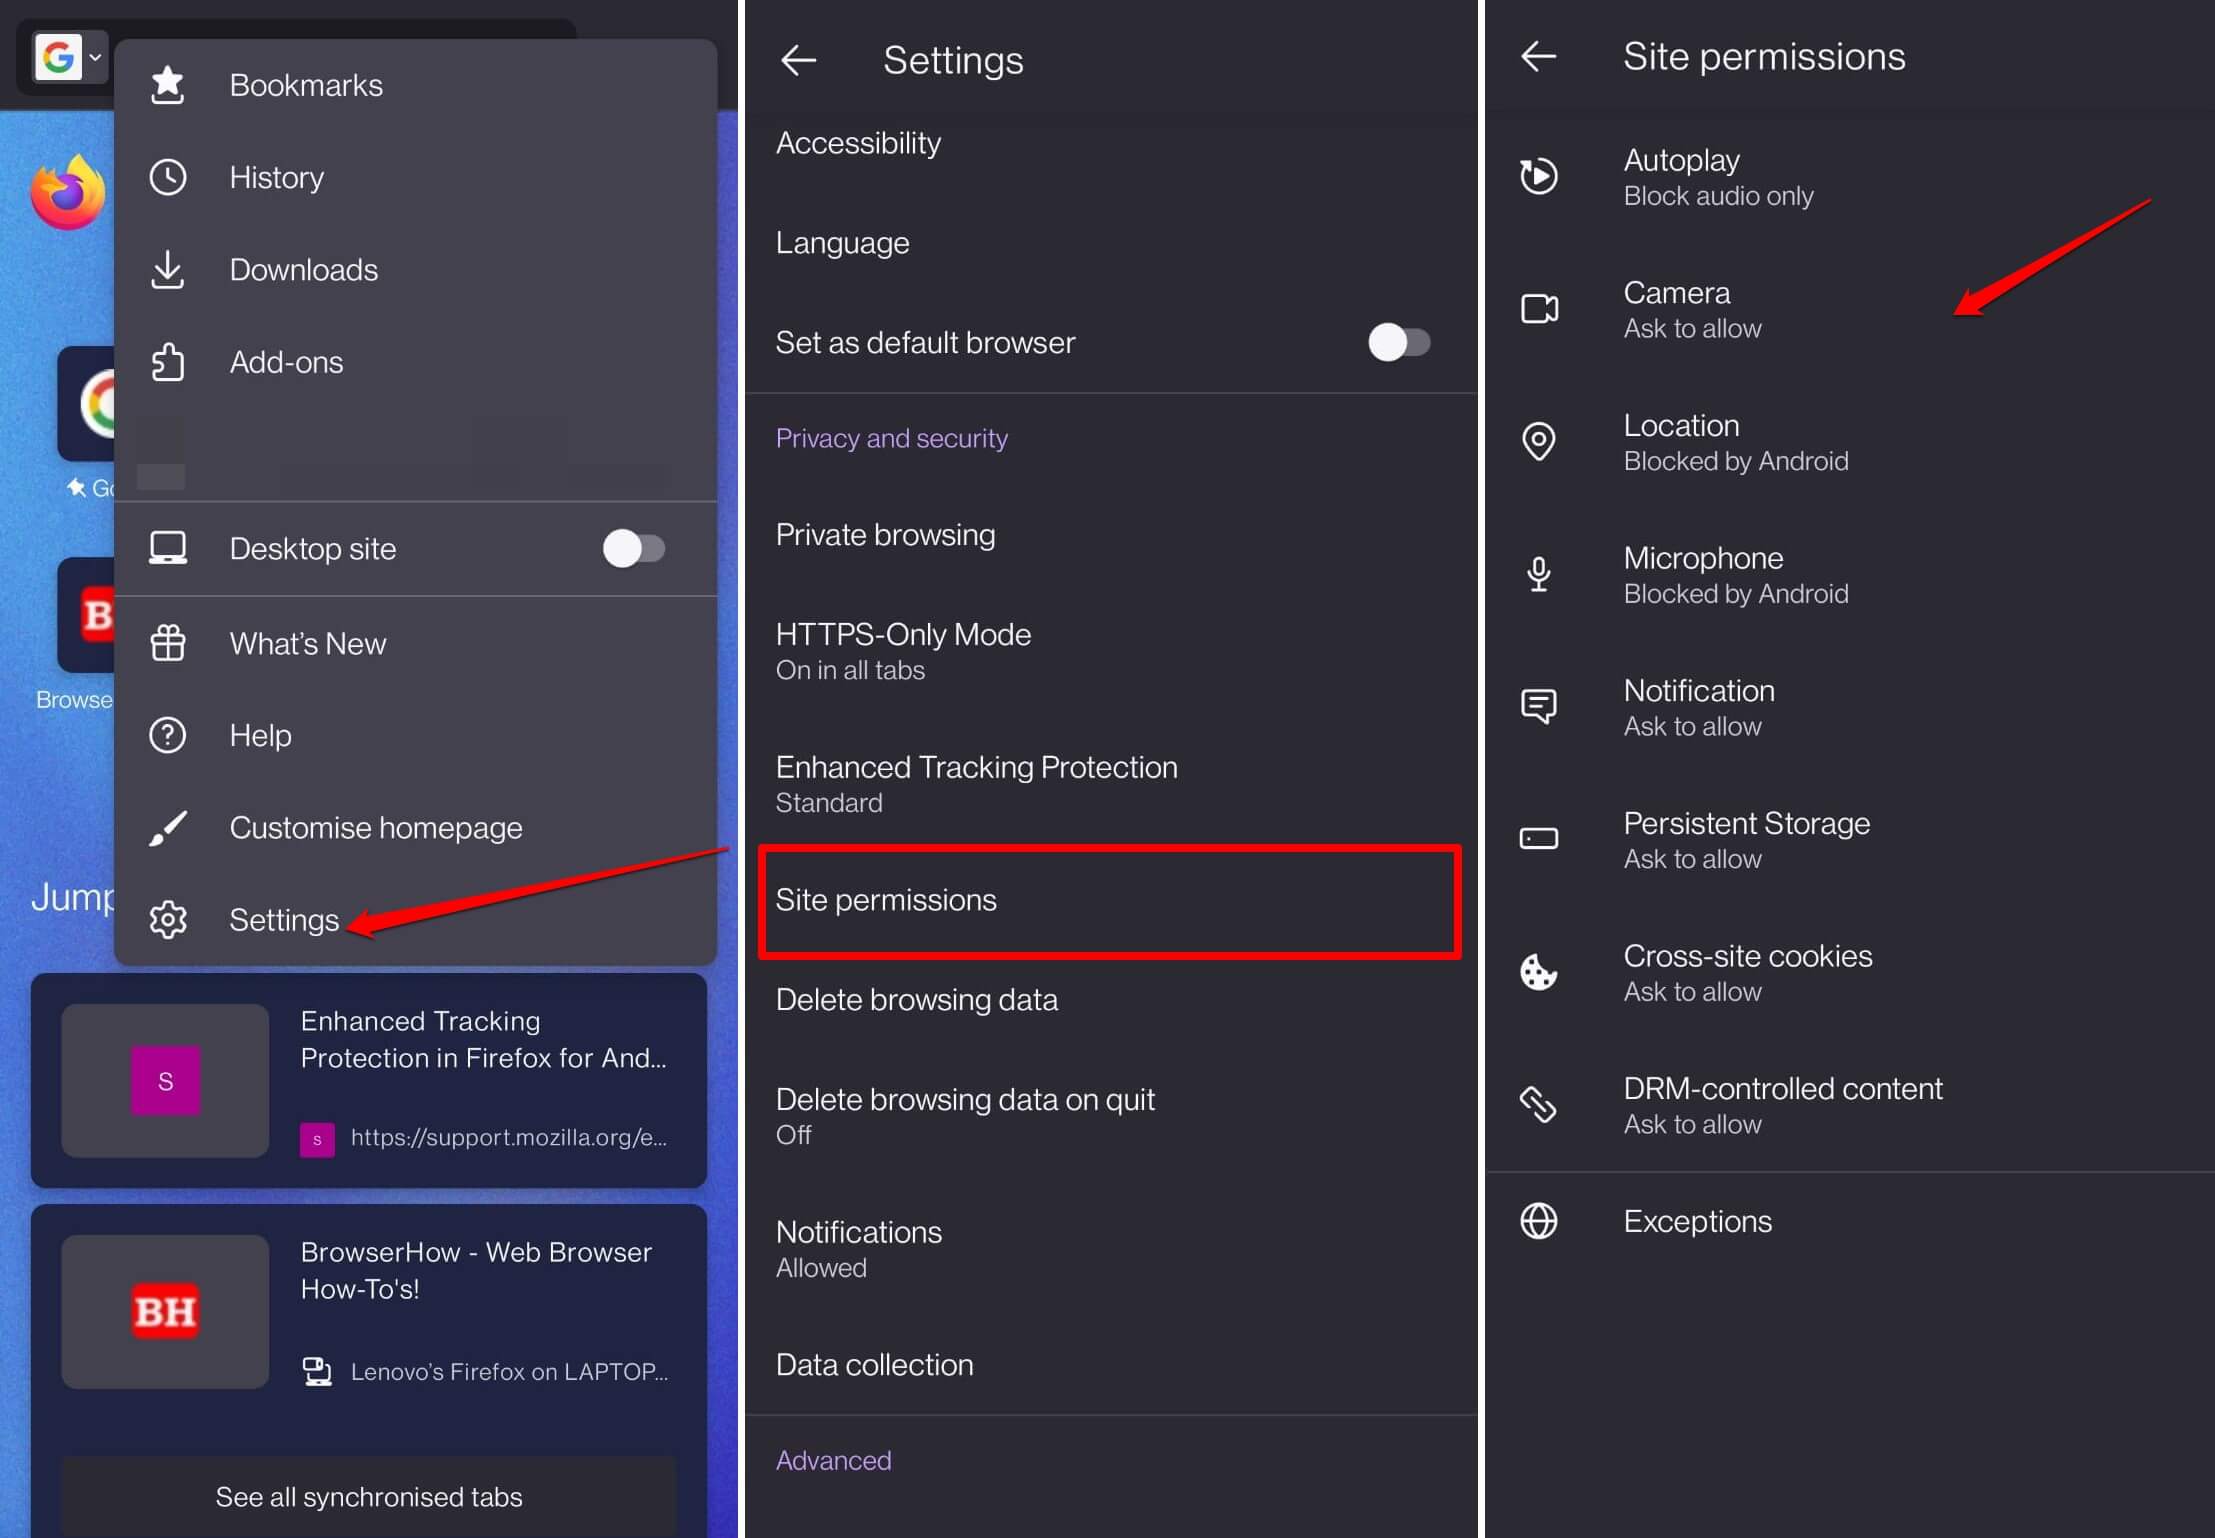Select the Camera permission icon
Image resolution: width=2215 pixels, height=1538 pixels.
tap(1538, 309)
